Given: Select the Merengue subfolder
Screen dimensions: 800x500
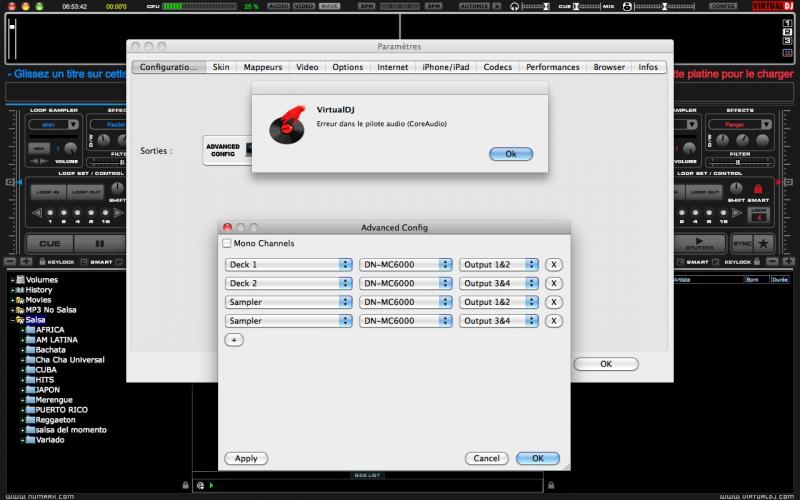Looking at the screenshot, I should point(54,400).
